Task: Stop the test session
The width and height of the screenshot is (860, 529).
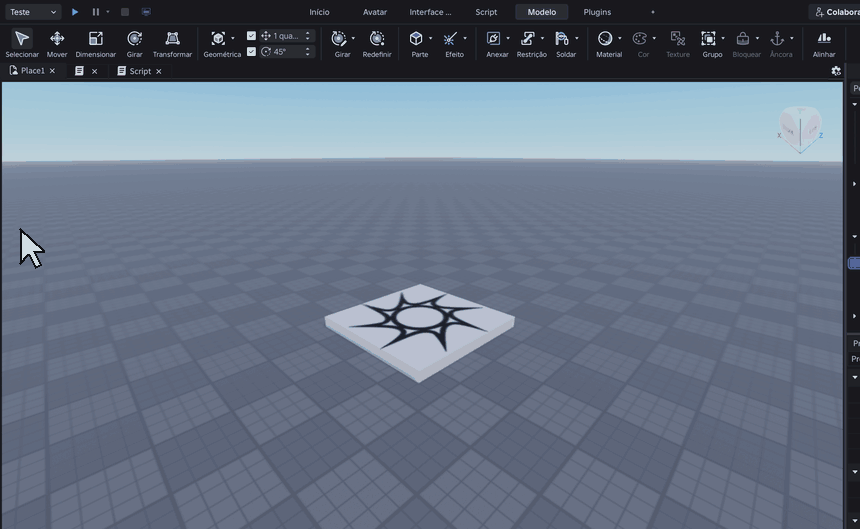Action: click(125, 12)
